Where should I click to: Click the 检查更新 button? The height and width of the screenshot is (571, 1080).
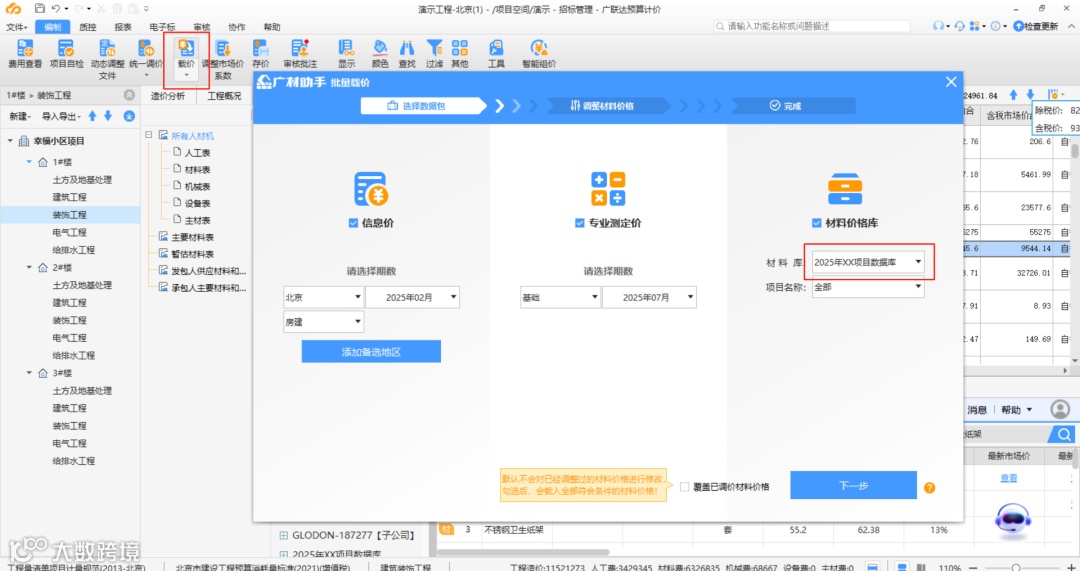(1036, 26)
